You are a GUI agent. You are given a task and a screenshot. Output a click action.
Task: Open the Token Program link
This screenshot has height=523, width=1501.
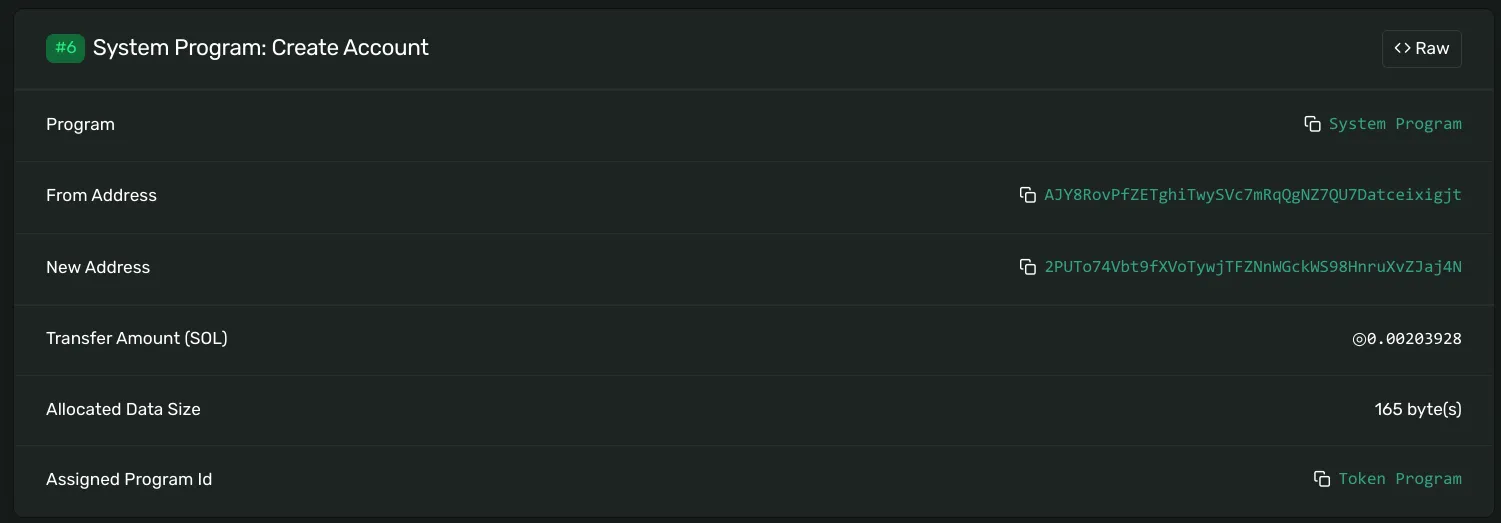click(x=1400, y=479)
